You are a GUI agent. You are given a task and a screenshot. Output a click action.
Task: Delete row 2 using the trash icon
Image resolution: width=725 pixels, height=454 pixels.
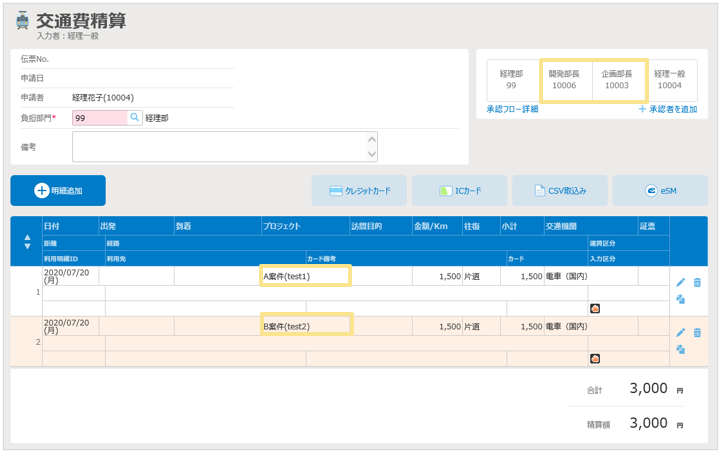[697, 333]
